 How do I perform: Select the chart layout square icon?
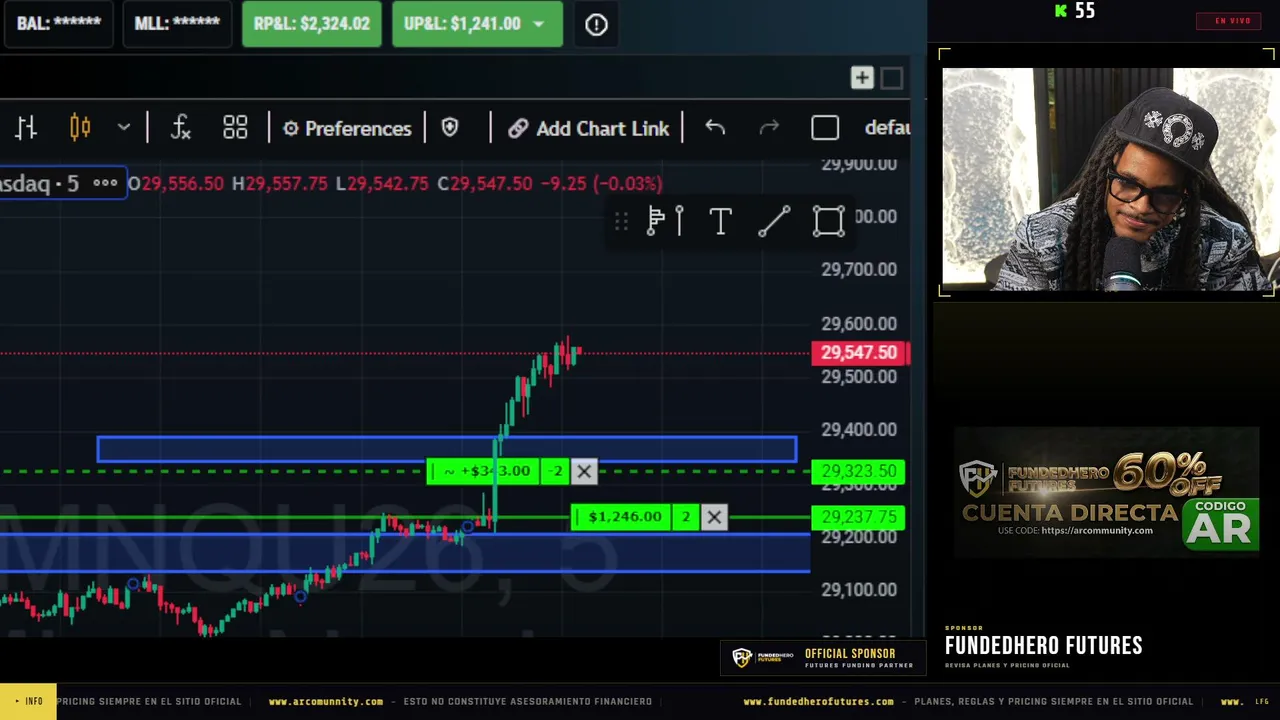pyautogui.click(x=825, y=128)
